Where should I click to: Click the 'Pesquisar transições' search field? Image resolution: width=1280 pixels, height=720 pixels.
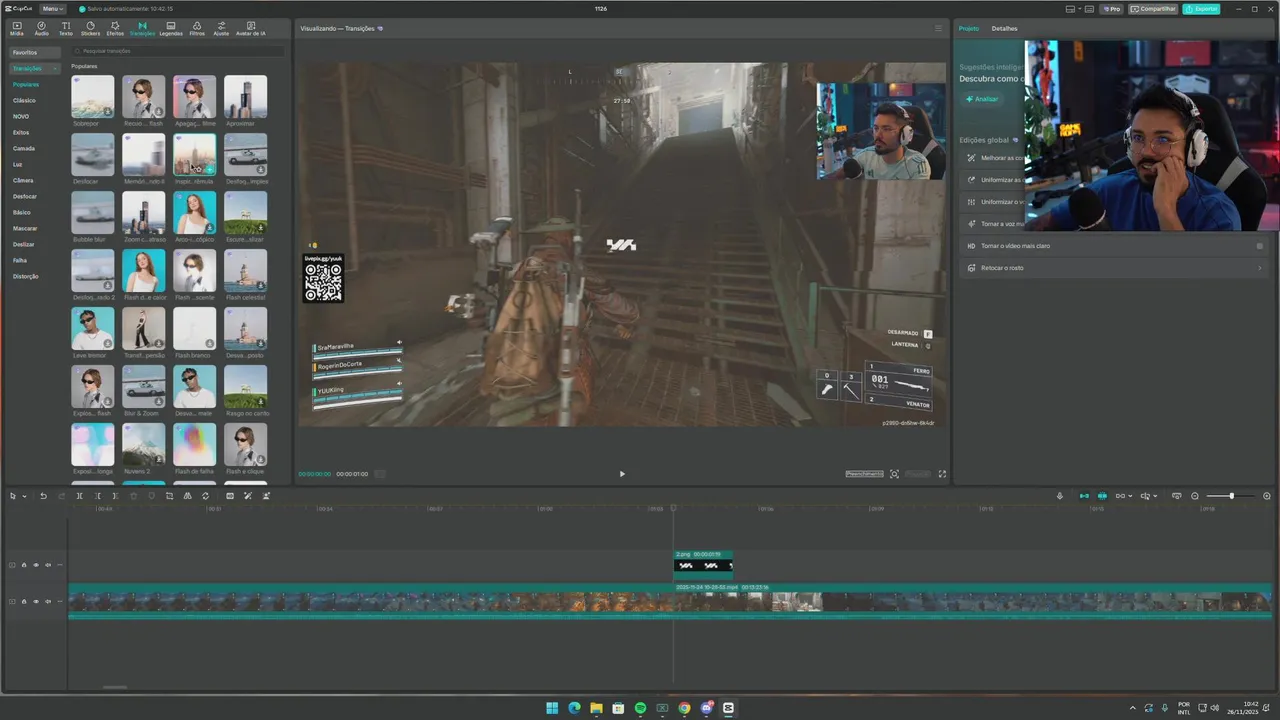coord(179,50)
